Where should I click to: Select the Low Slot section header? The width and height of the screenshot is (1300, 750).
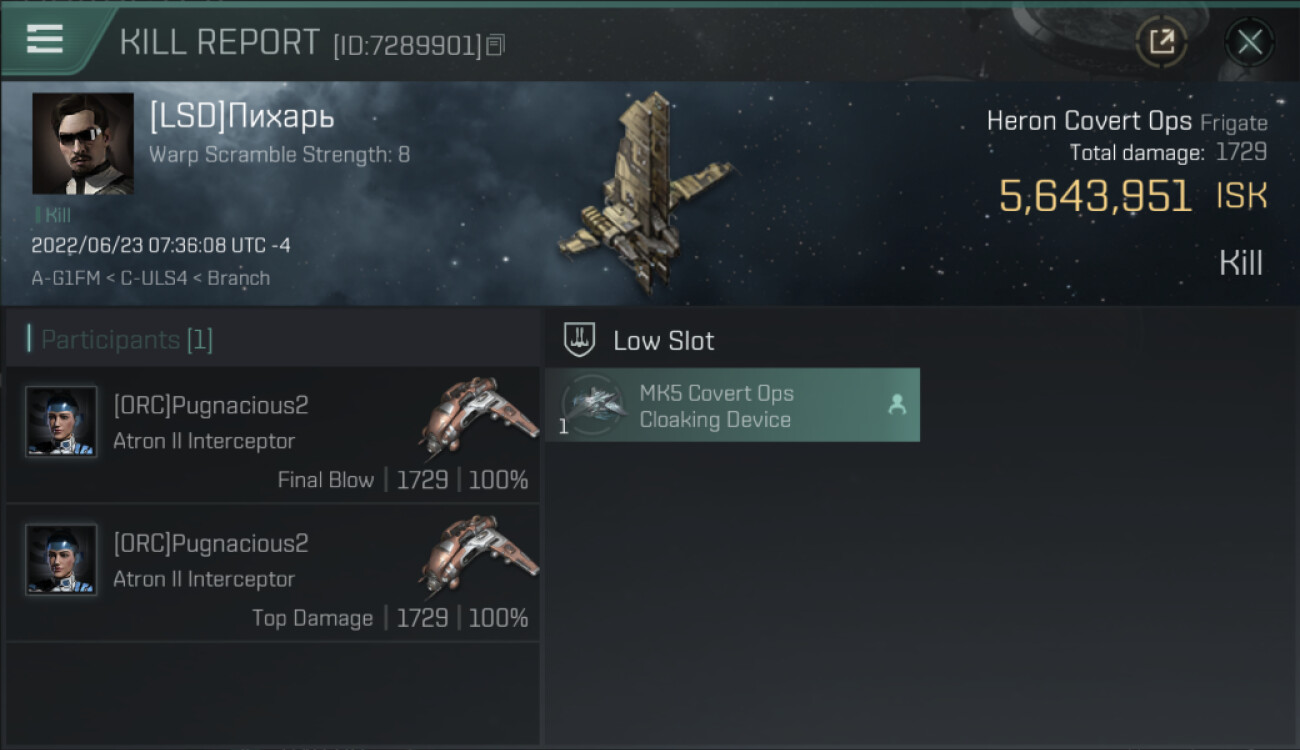664,341
